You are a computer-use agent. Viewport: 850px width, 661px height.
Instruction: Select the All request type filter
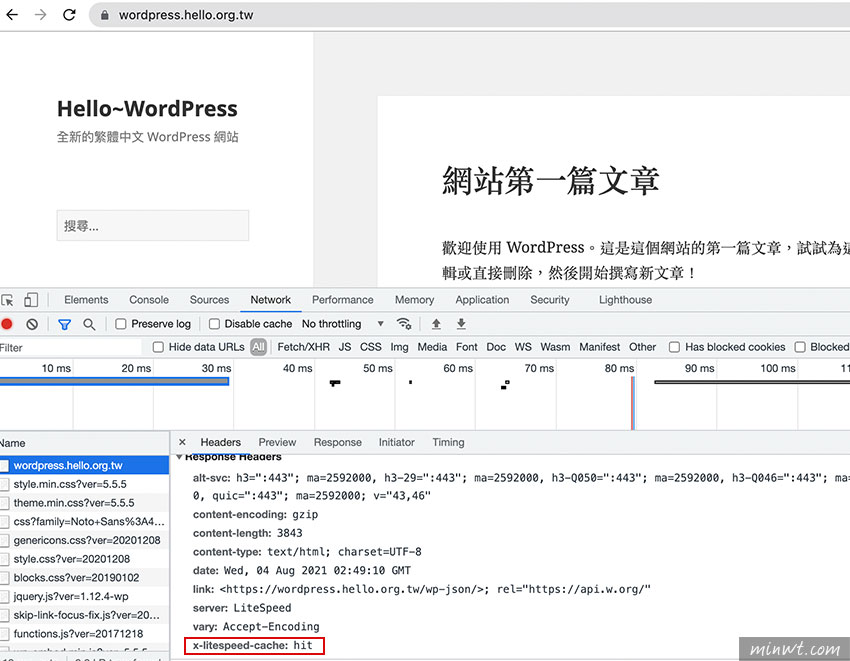[259, 347]
